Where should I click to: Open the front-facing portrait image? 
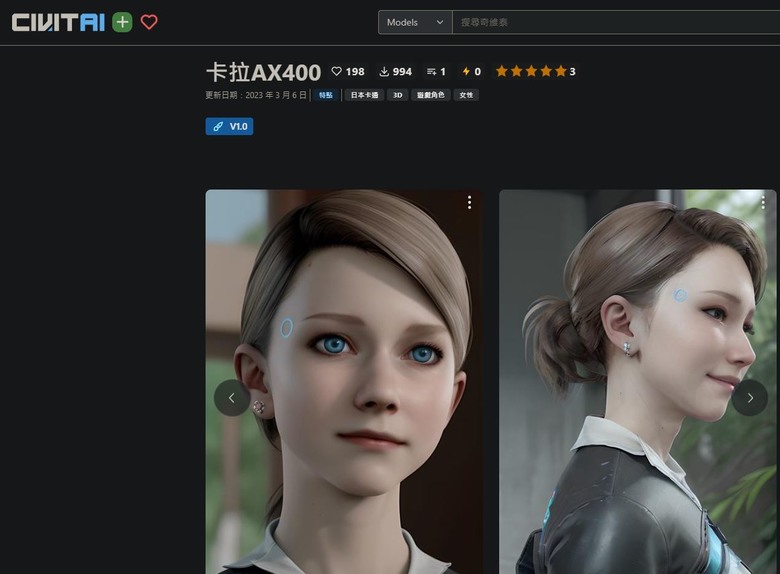(x=344, y=382)
